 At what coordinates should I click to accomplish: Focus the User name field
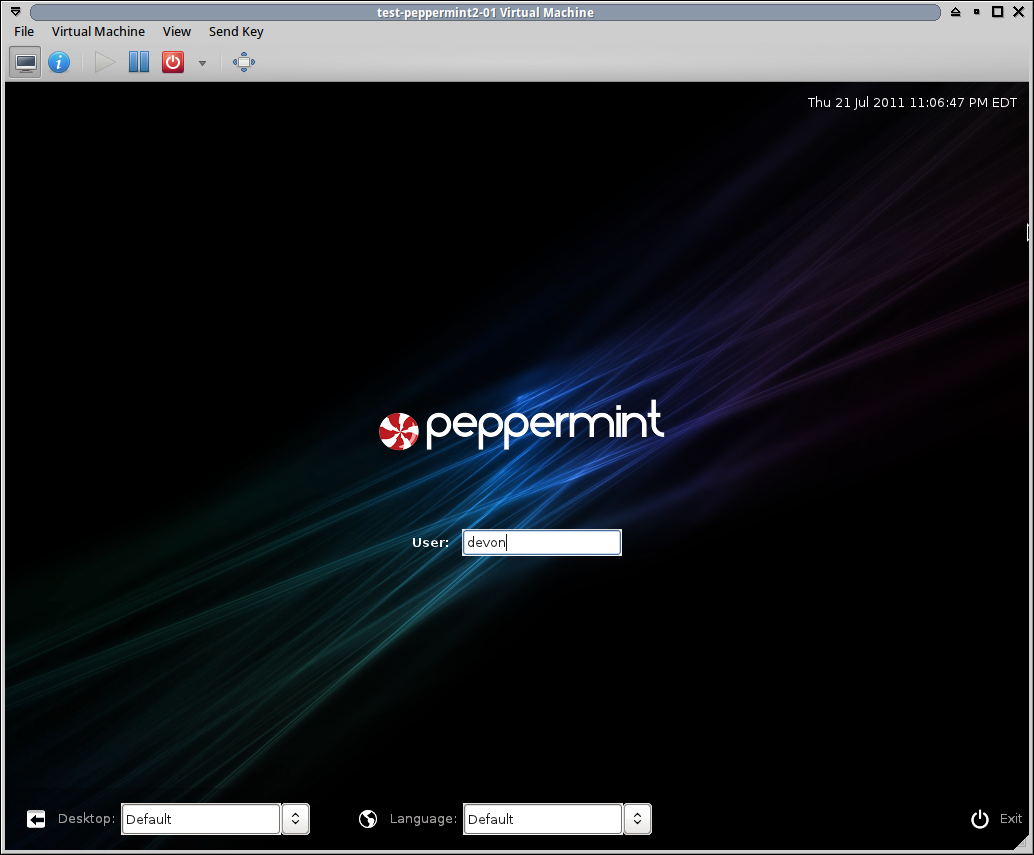[541, 543]
